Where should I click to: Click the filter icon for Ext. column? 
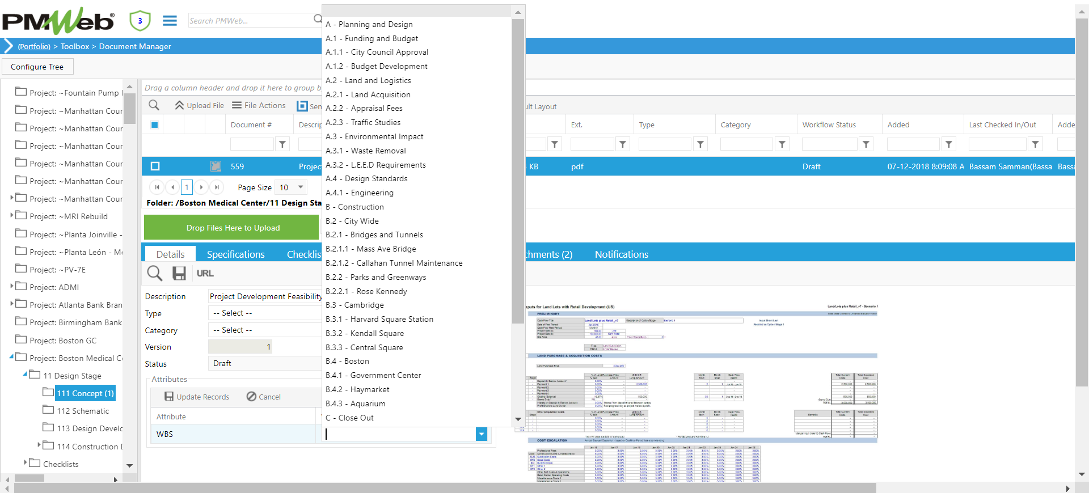coord(622,144)
